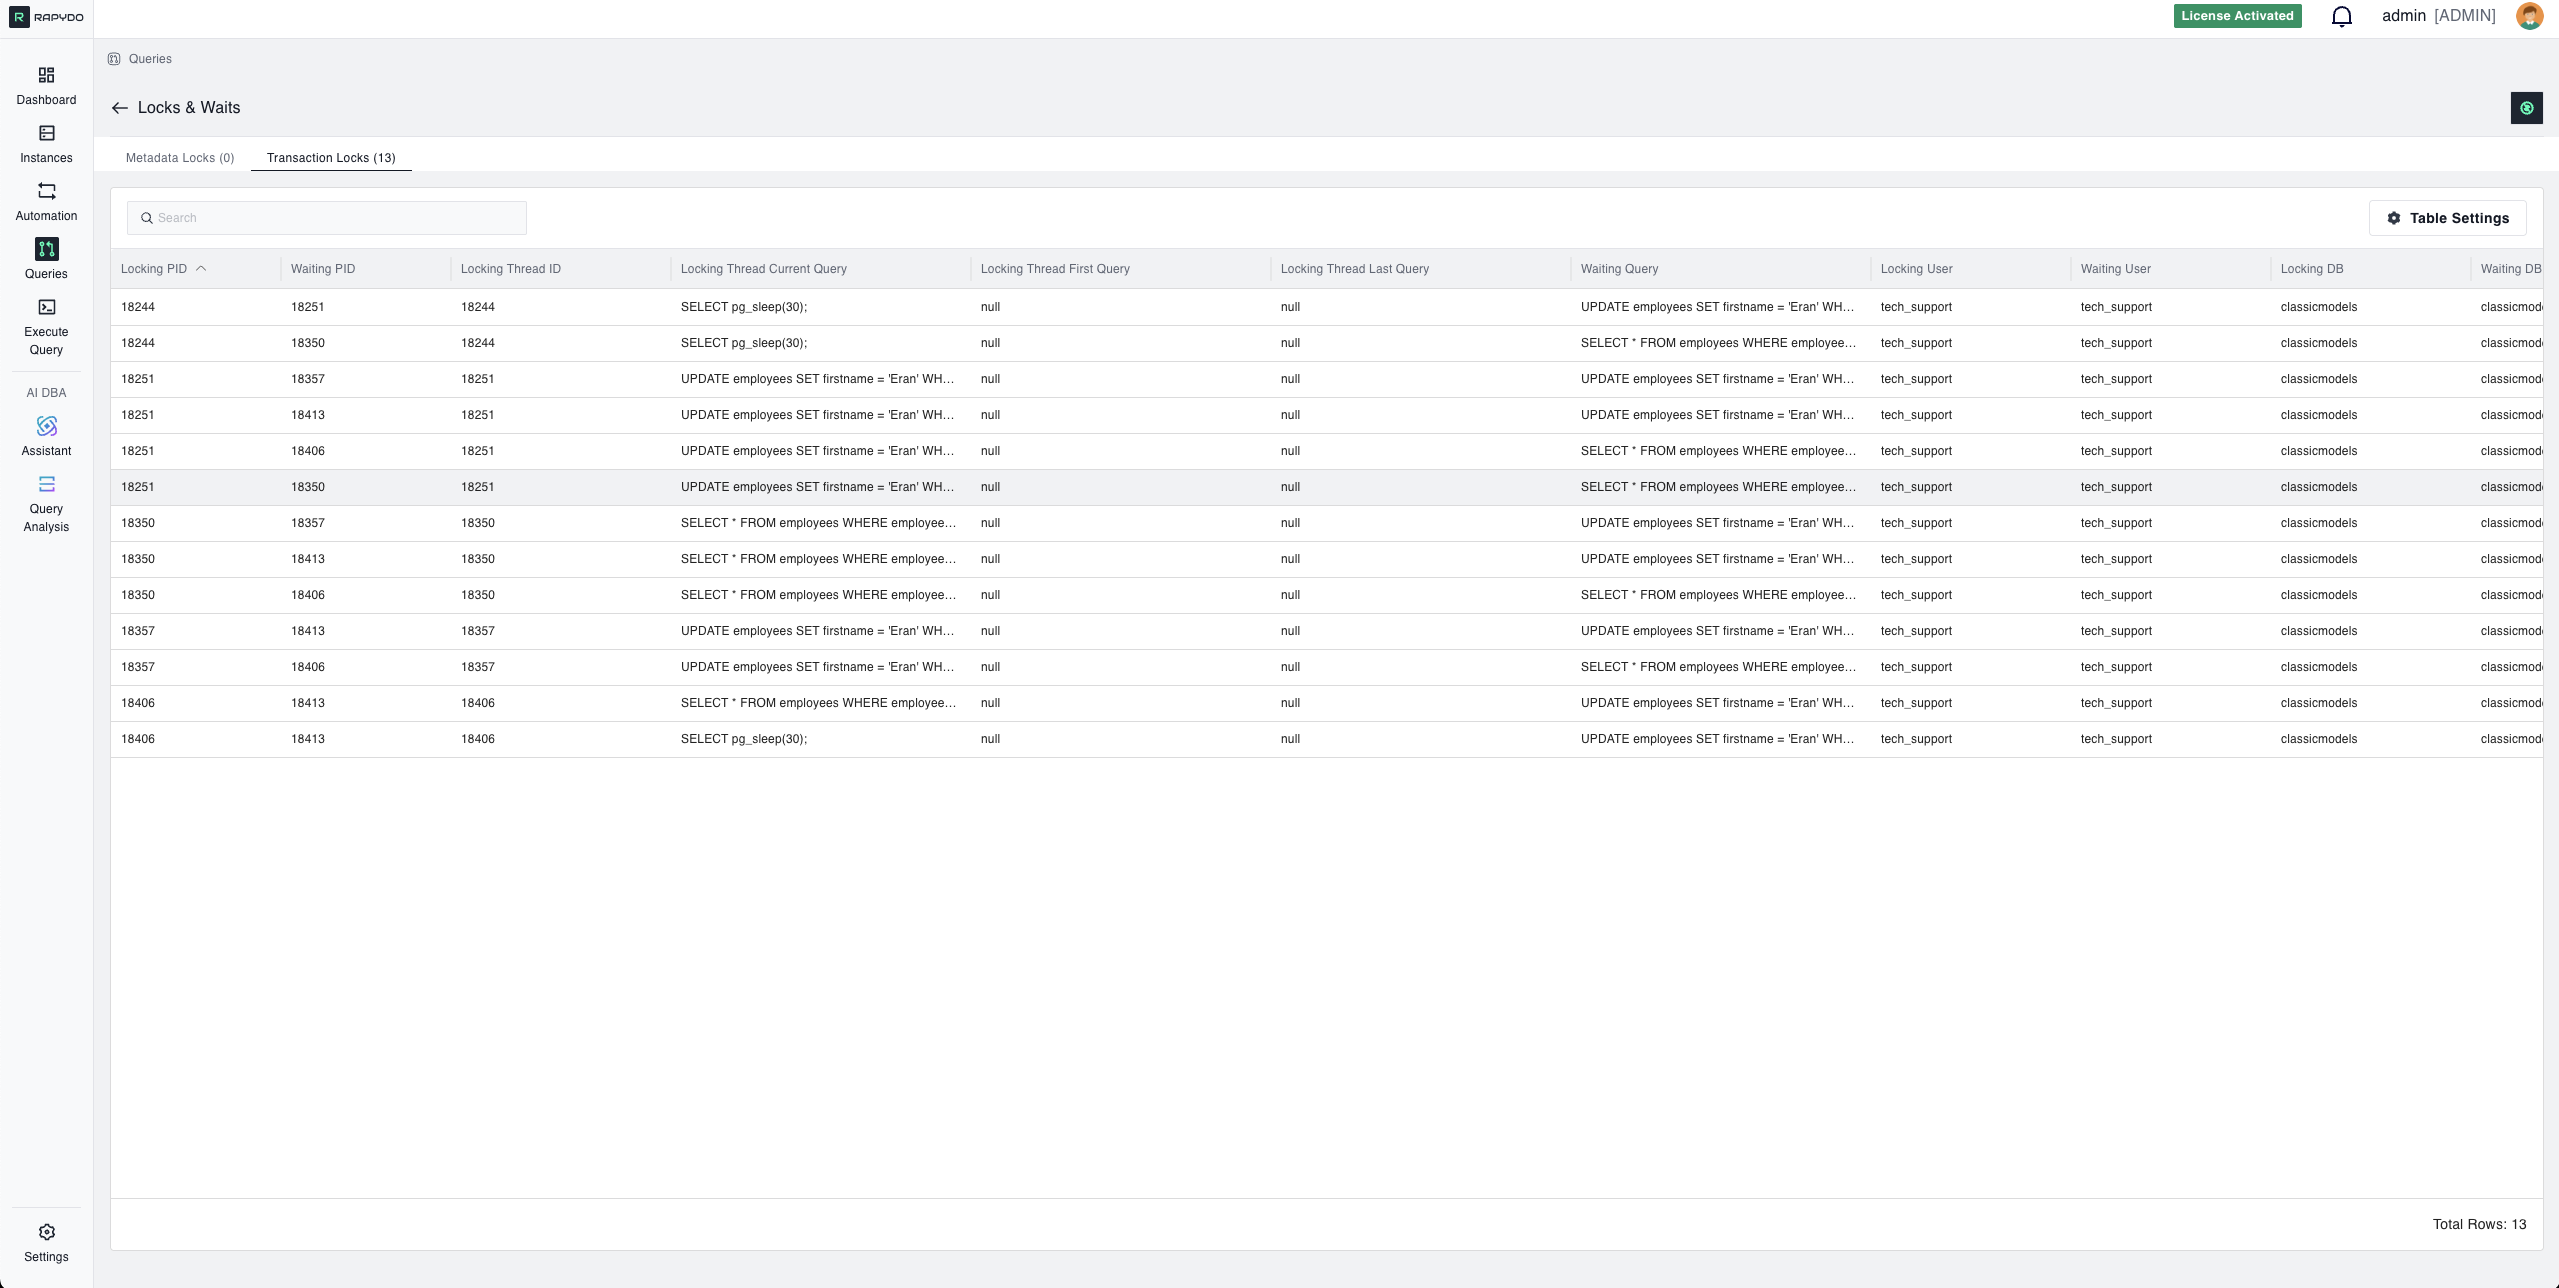Sort by the Waiting PID column header
Viewport: 2559px width, 1288px height.
coord(322,269)
